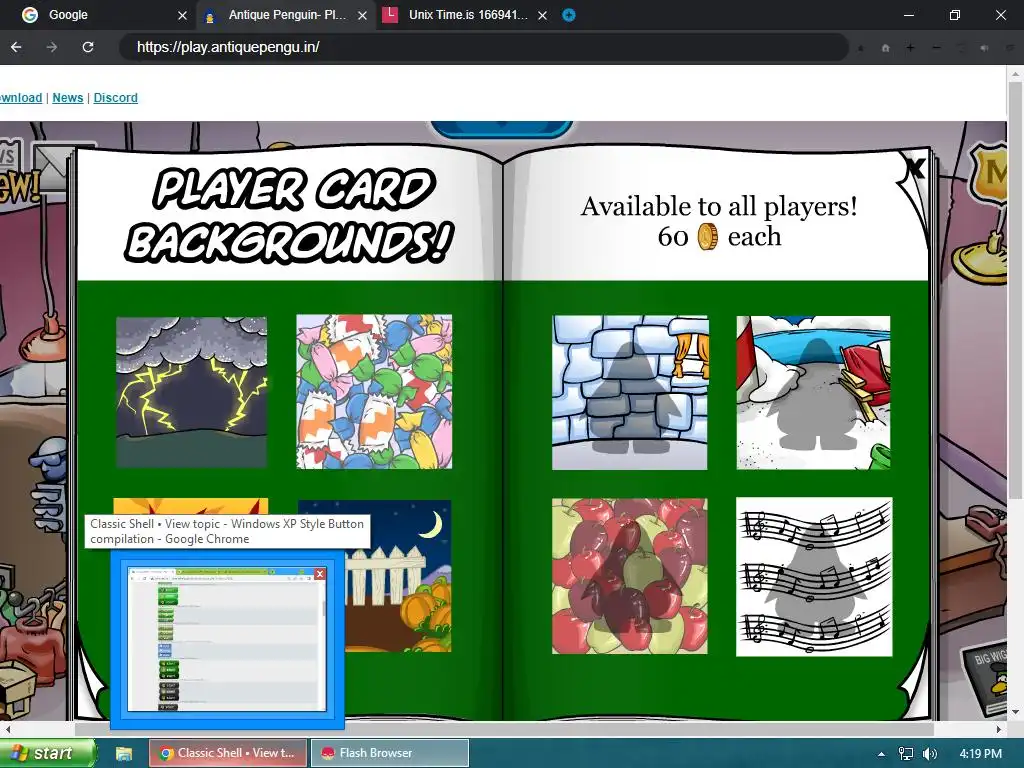
Task: Open the file explorer taskbar icon
Action: [x=124, y=754]
